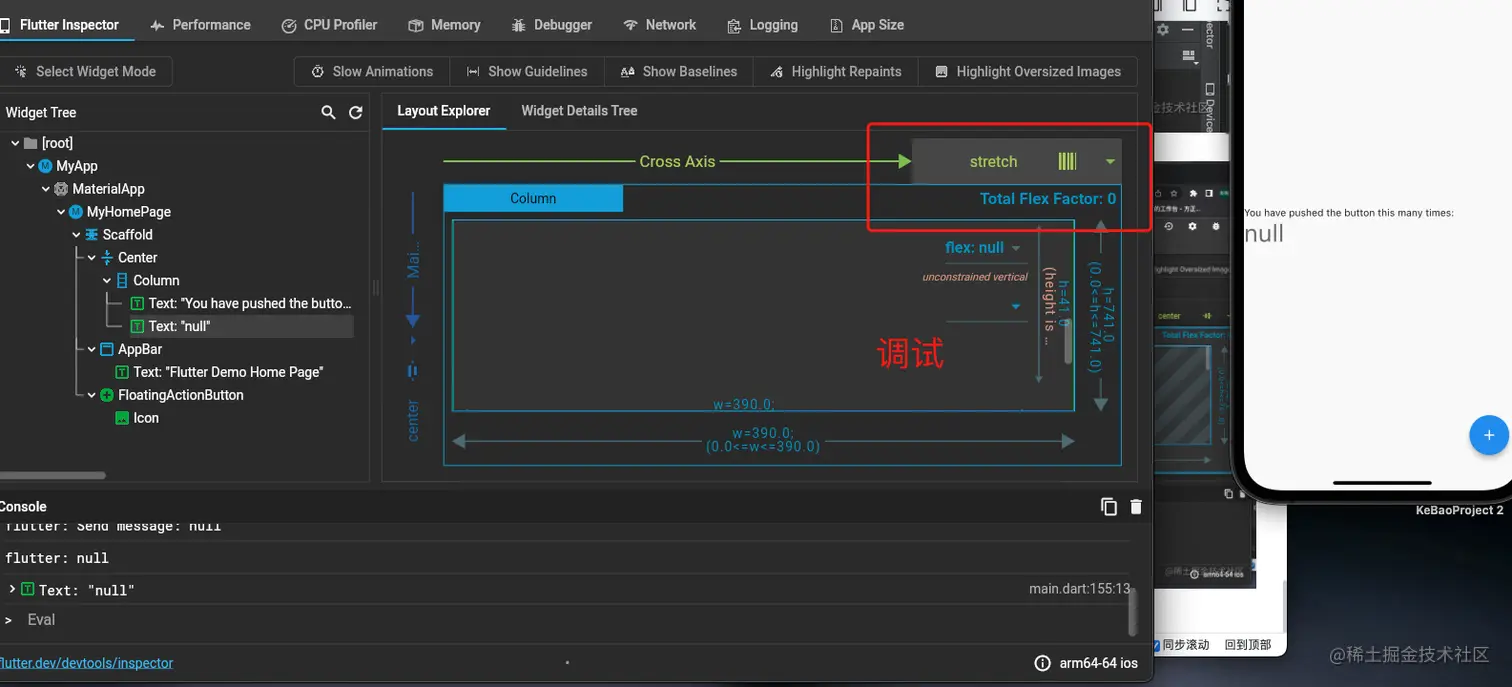This screenshot has height=687, width=1512.
Task: Click the Widget Tree horizontal scrollbar
Action: pos(52,475)
